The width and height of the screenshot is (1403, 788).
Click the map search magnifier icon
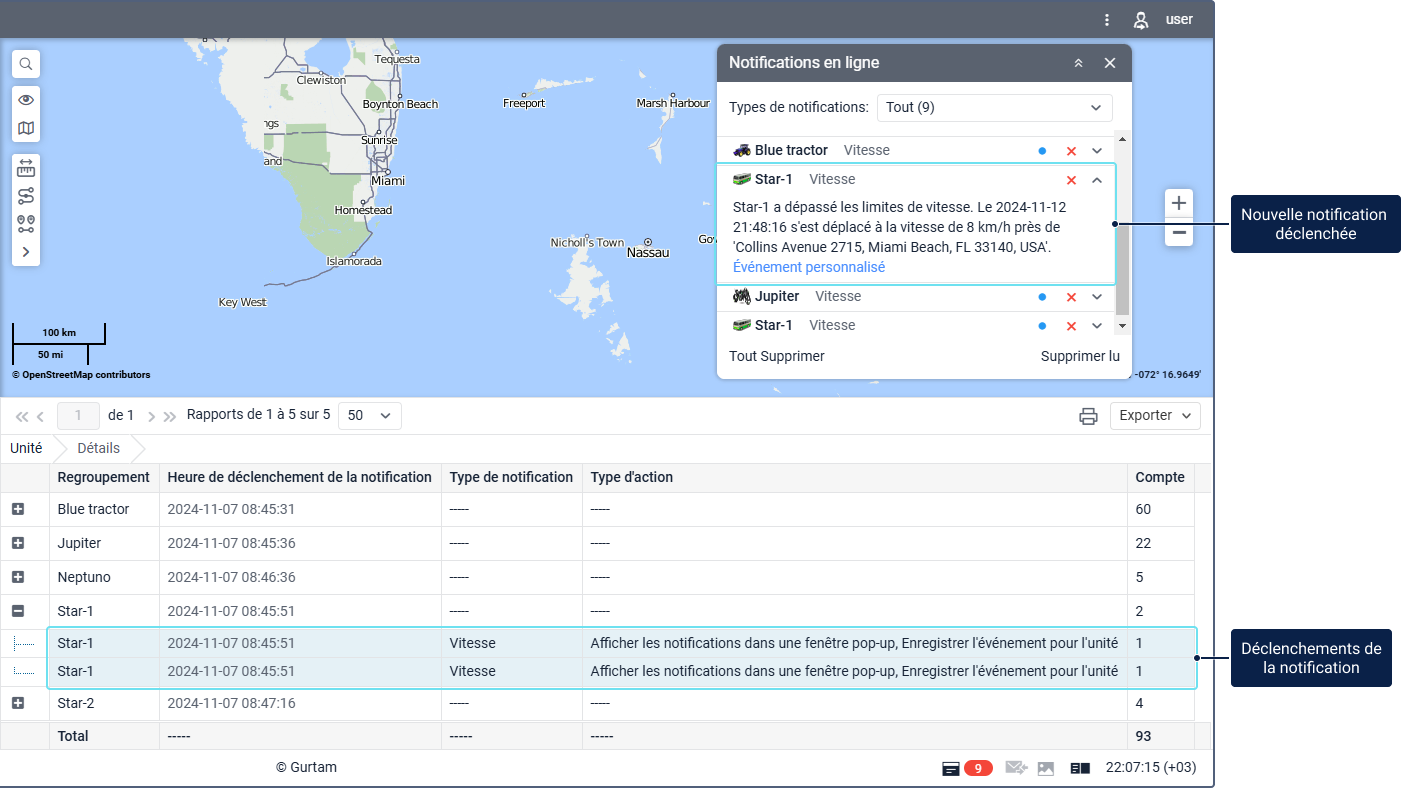(x=26, y=64)
